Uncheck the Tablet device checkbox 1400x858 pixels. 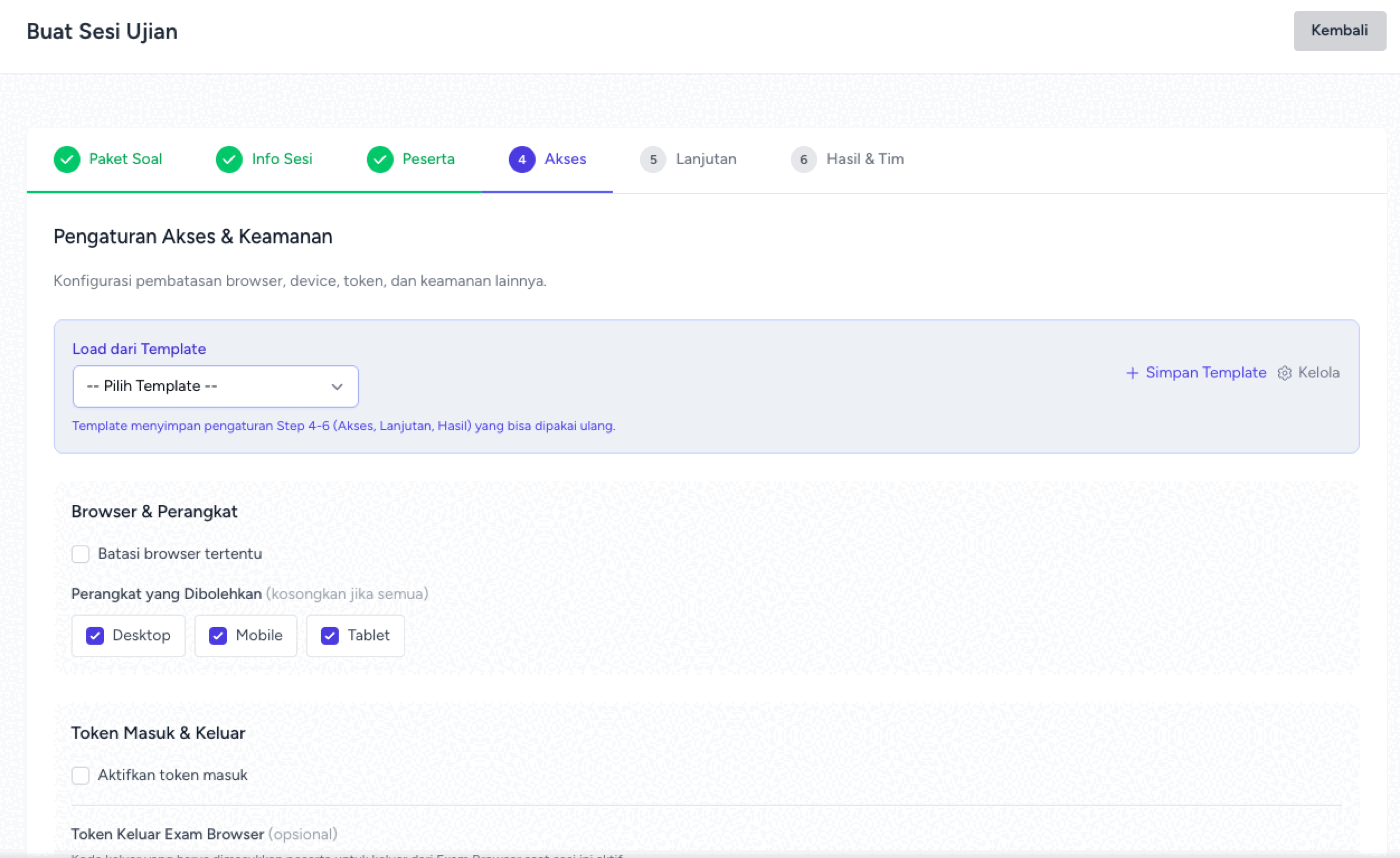pyautogui.click(x=331, y=636)
